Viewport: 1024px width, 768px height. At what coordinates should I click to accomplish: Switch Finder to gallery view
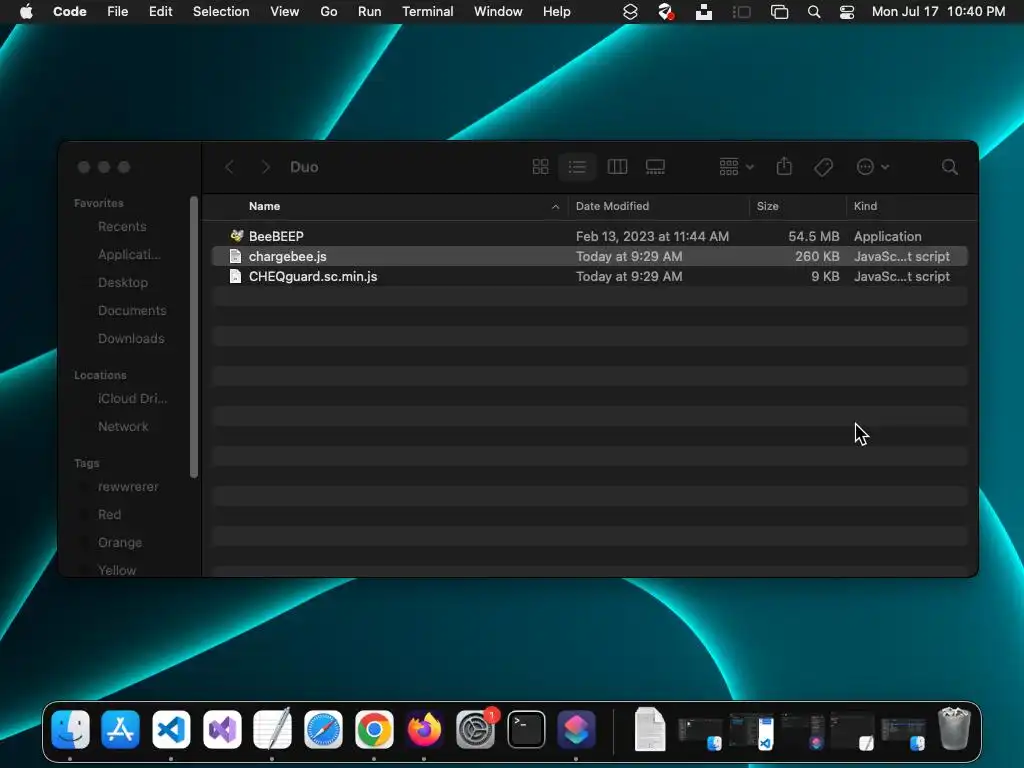pos(655,167)
